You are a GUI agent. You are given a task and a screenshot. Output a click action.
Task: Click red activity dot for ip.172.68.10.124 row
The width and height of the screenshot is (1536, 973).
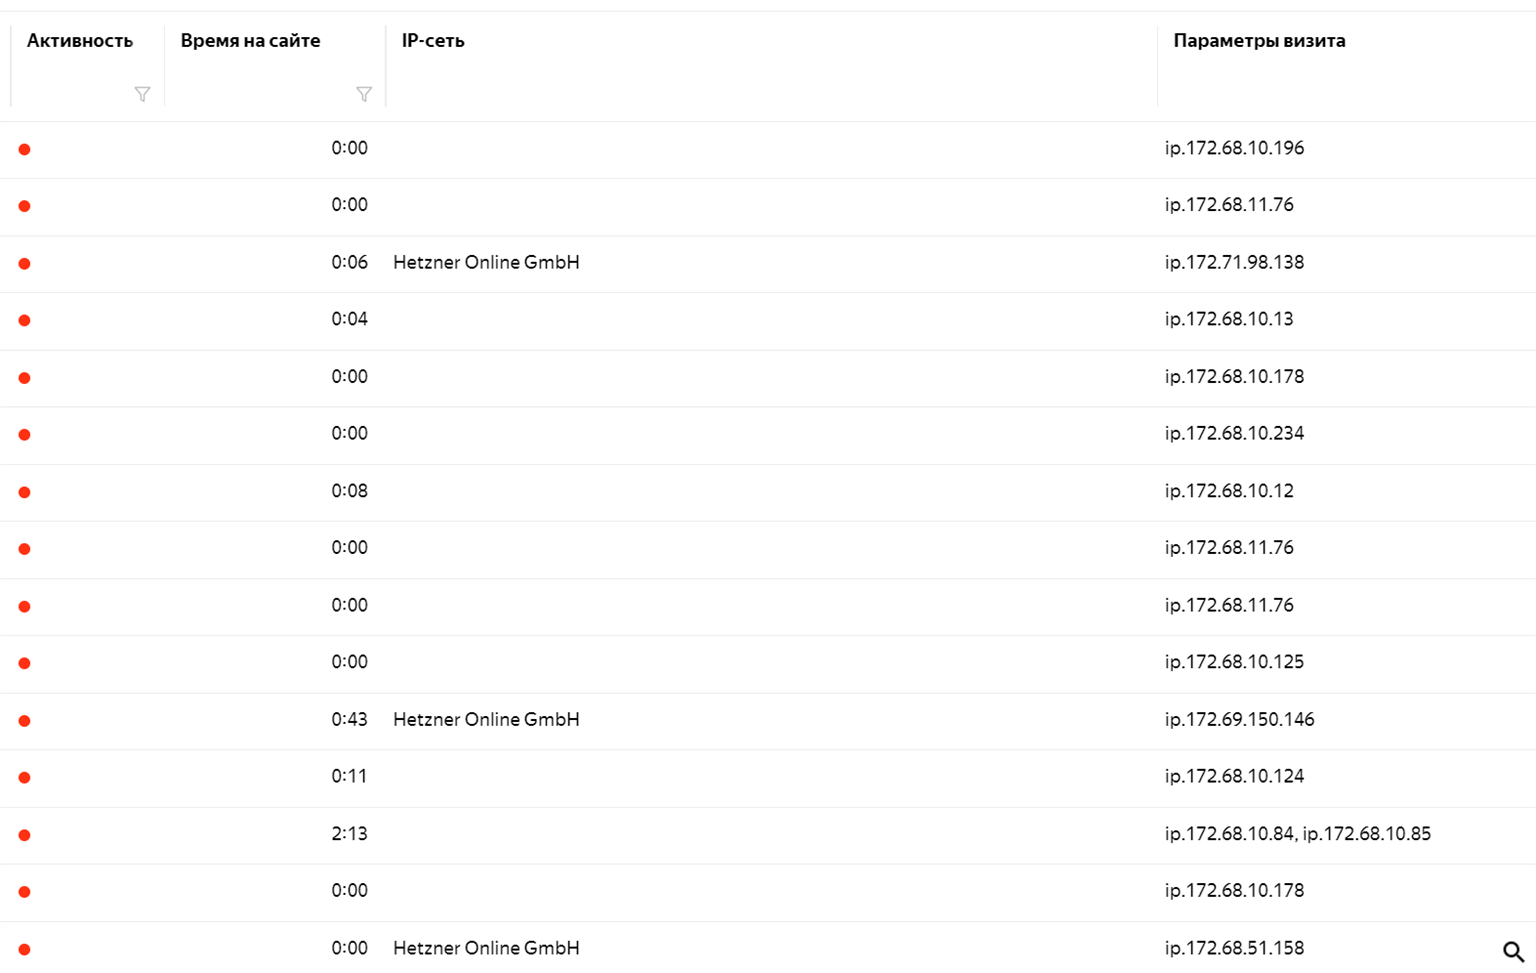tap(25, 778)
